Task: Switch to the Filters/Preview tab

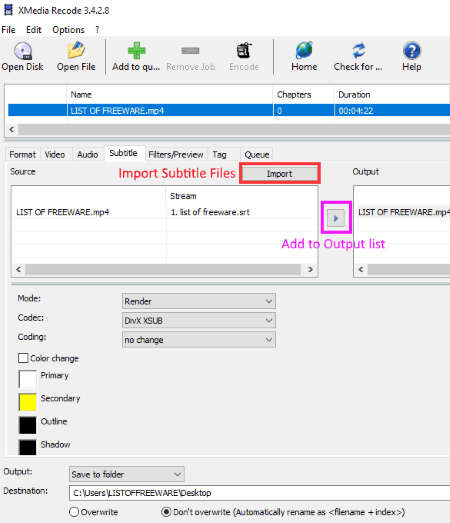Action: (x=176, y=155)
